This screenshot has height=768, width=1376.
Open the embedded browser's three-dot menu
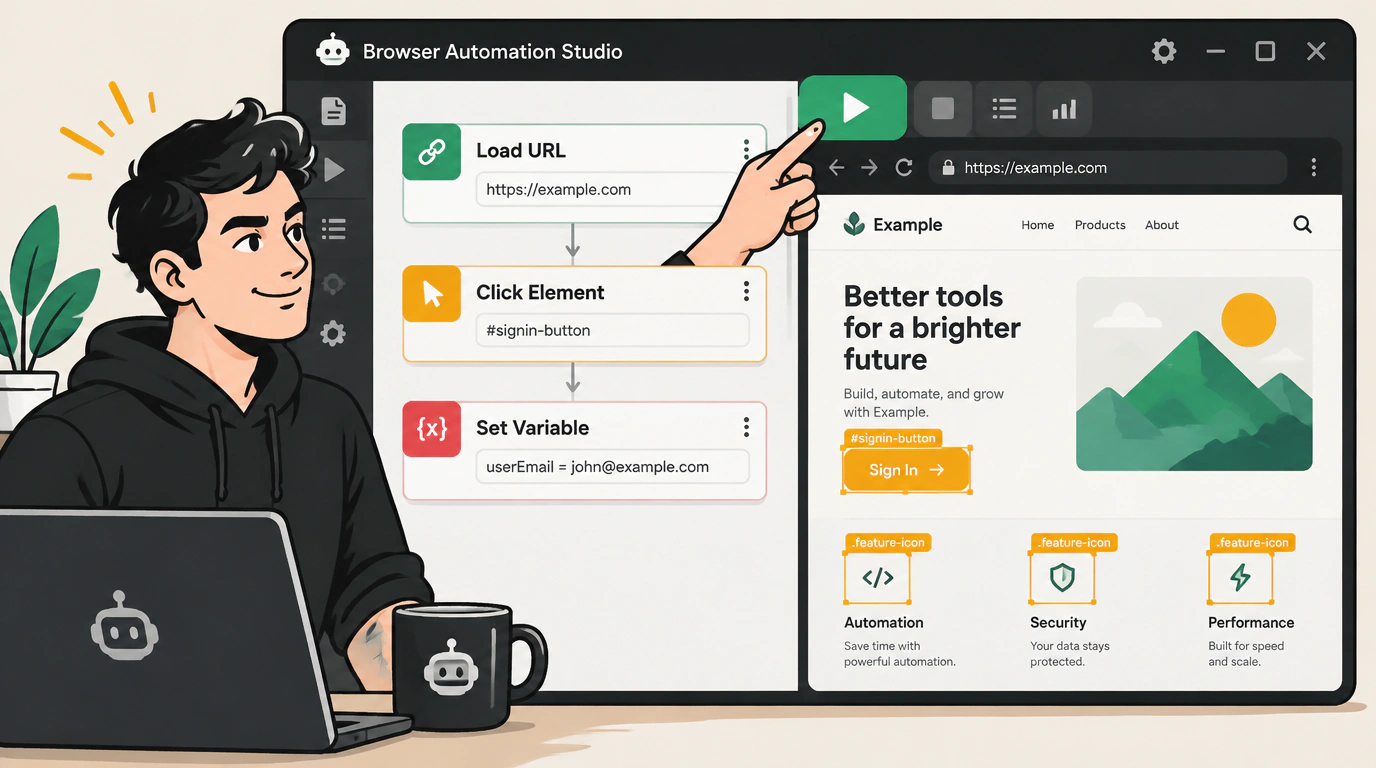[1314, 168]
